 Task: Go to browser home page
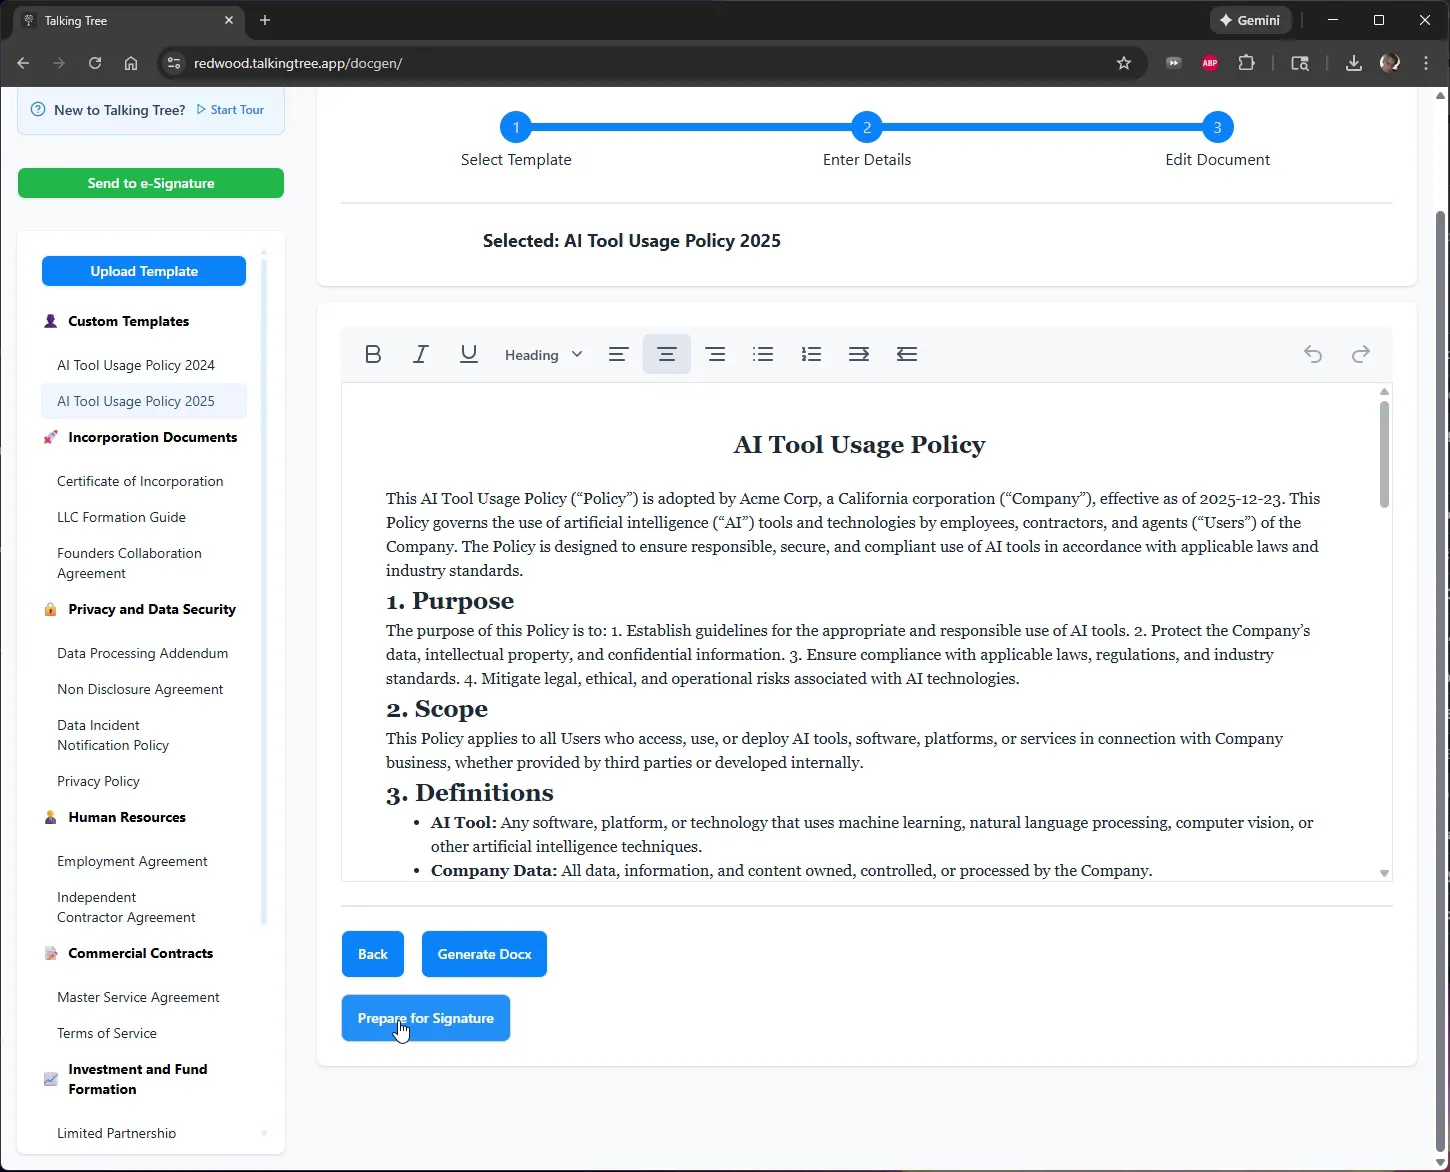[x=131, y=63]
